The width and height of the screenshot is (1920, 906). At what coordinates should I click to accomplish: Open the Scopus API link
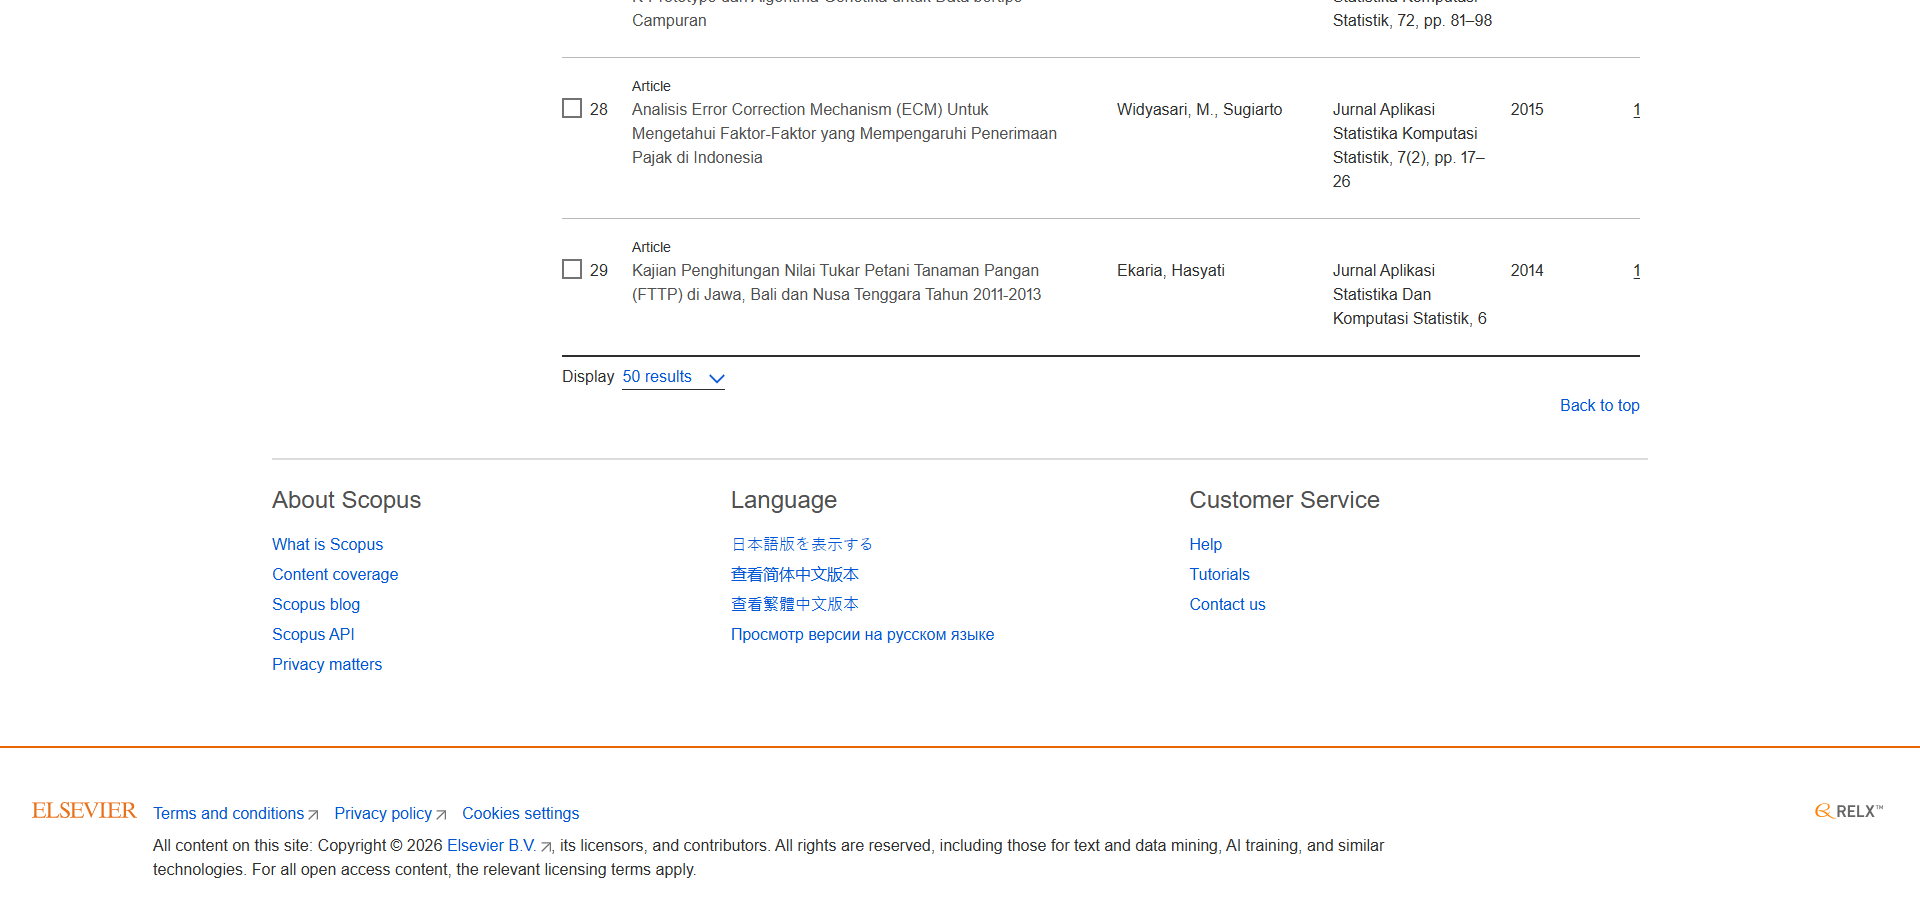coord(313,634)
